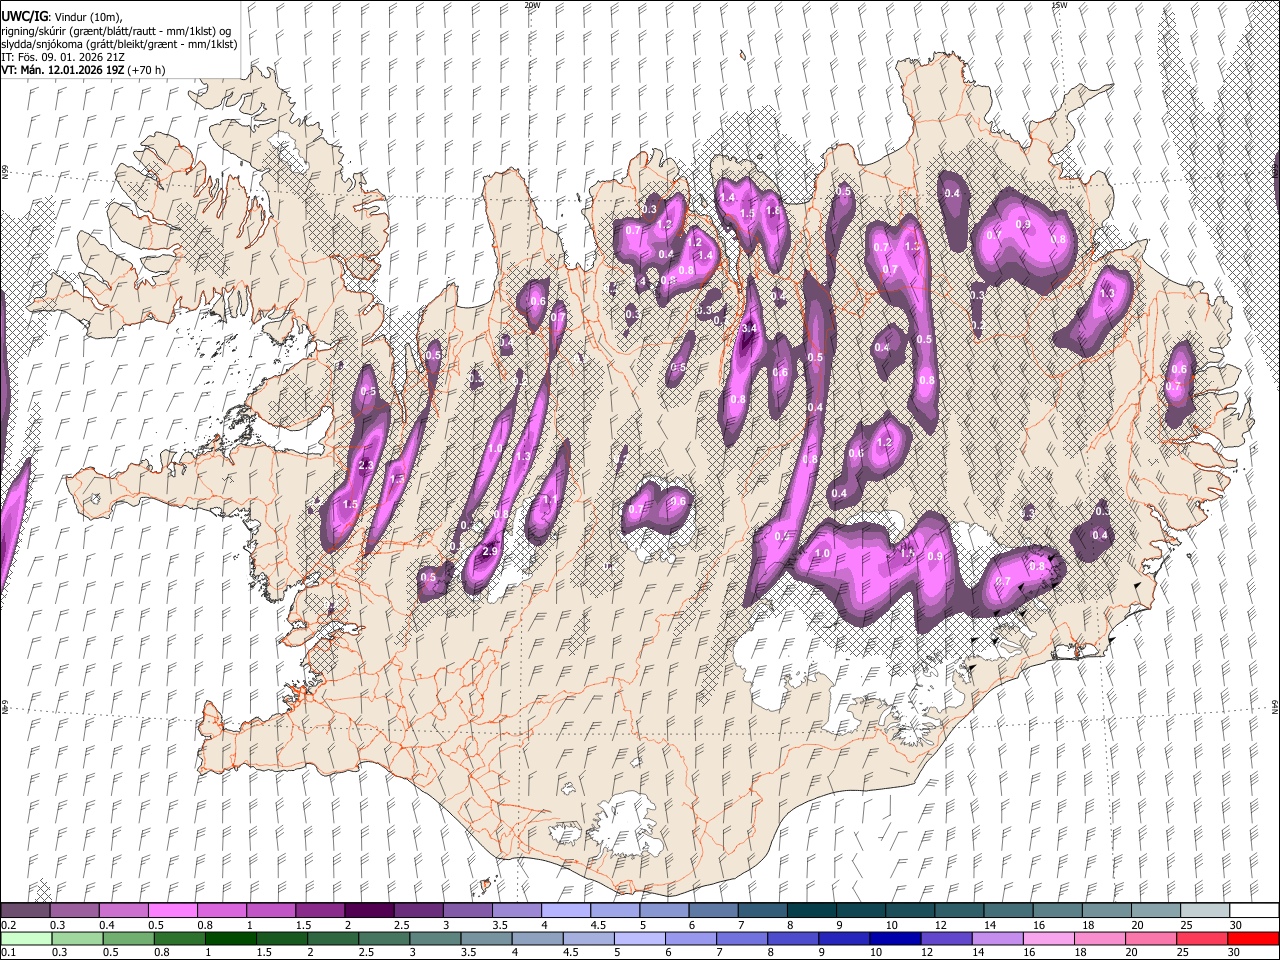
Task: Click the 0.2 label under the upper legend
Action: [x=7, y=924]
